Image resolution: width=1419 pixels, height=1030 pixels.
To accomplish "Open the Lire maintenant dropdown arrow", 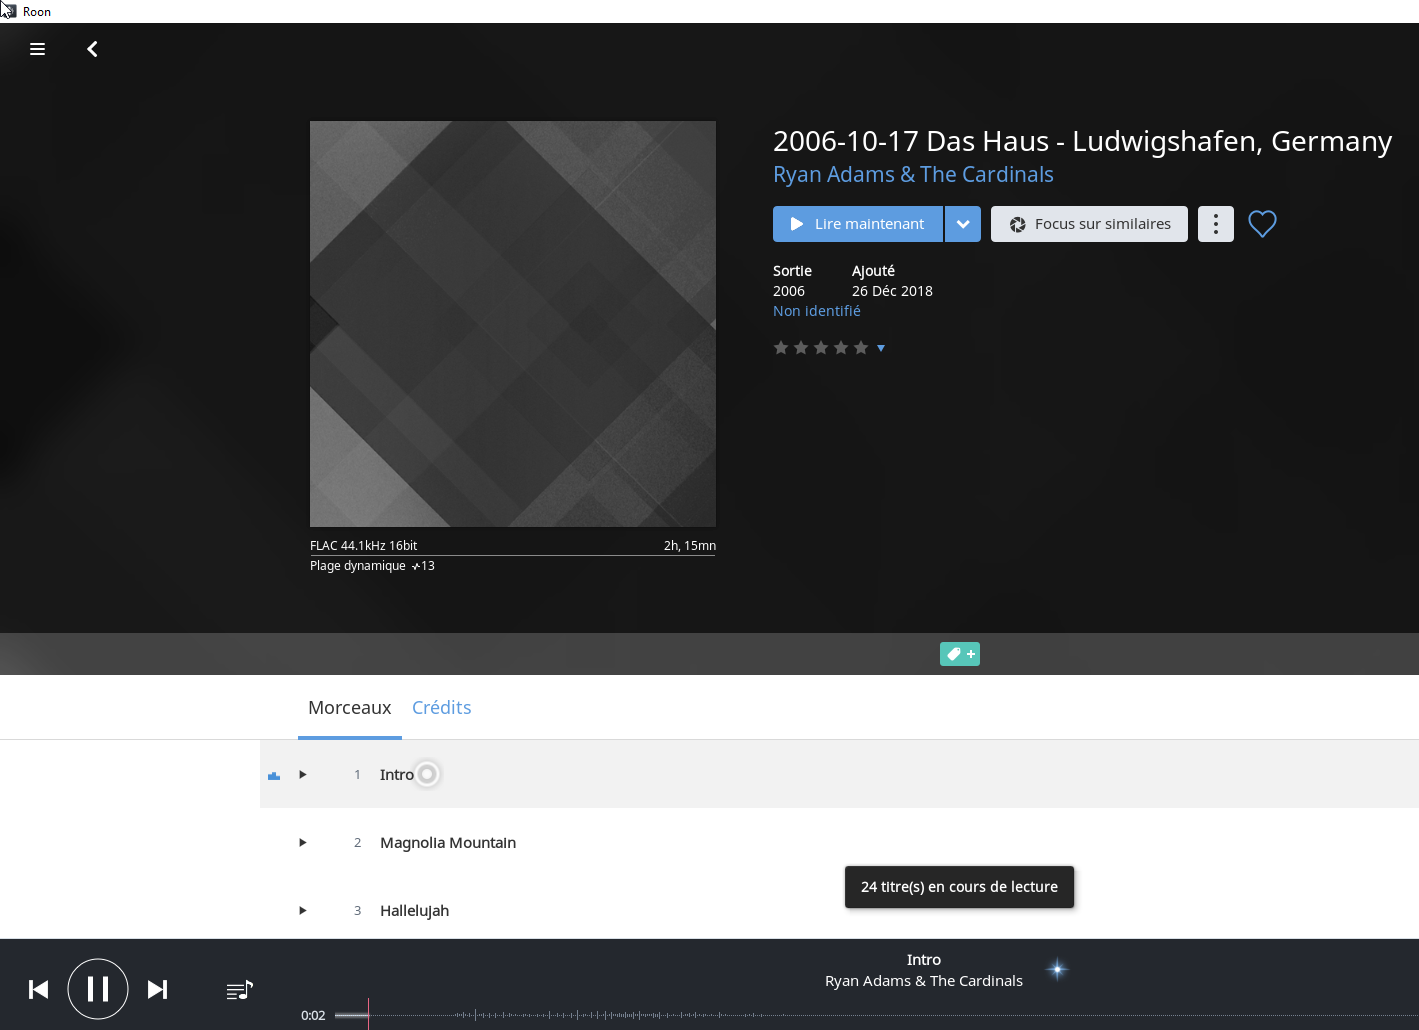I will pos(963,224).
